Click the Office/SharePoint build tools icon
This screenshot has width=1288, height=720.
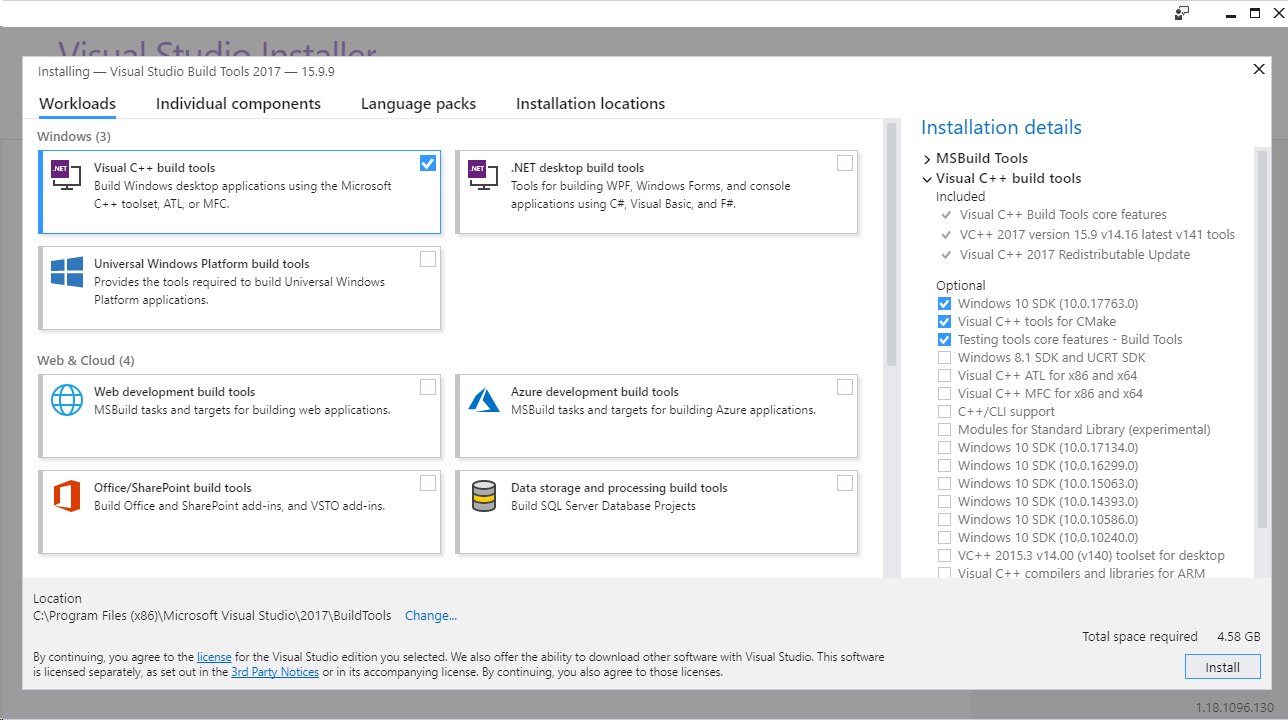pyautogui.click(x=66, y=496)
